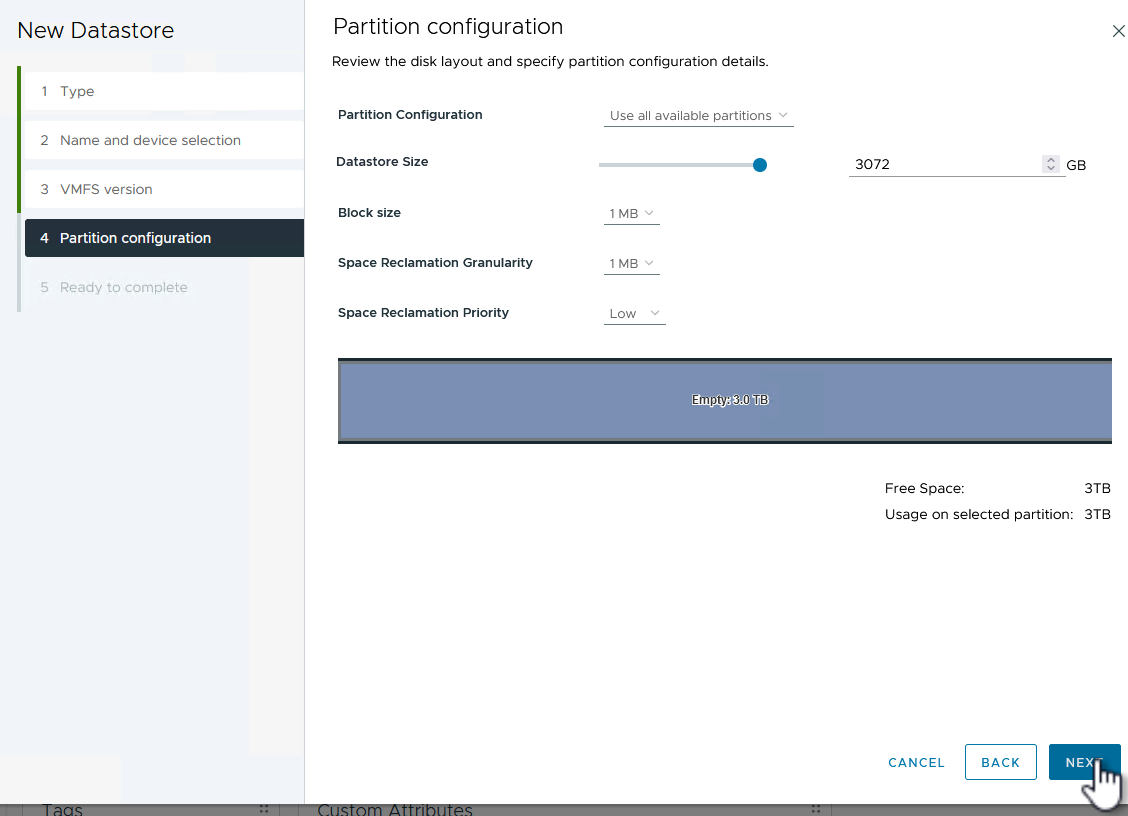Focus the Datastore Size GB input field
The width and height of the screenshot is (1128, 816).
click(x=944, y=165)
